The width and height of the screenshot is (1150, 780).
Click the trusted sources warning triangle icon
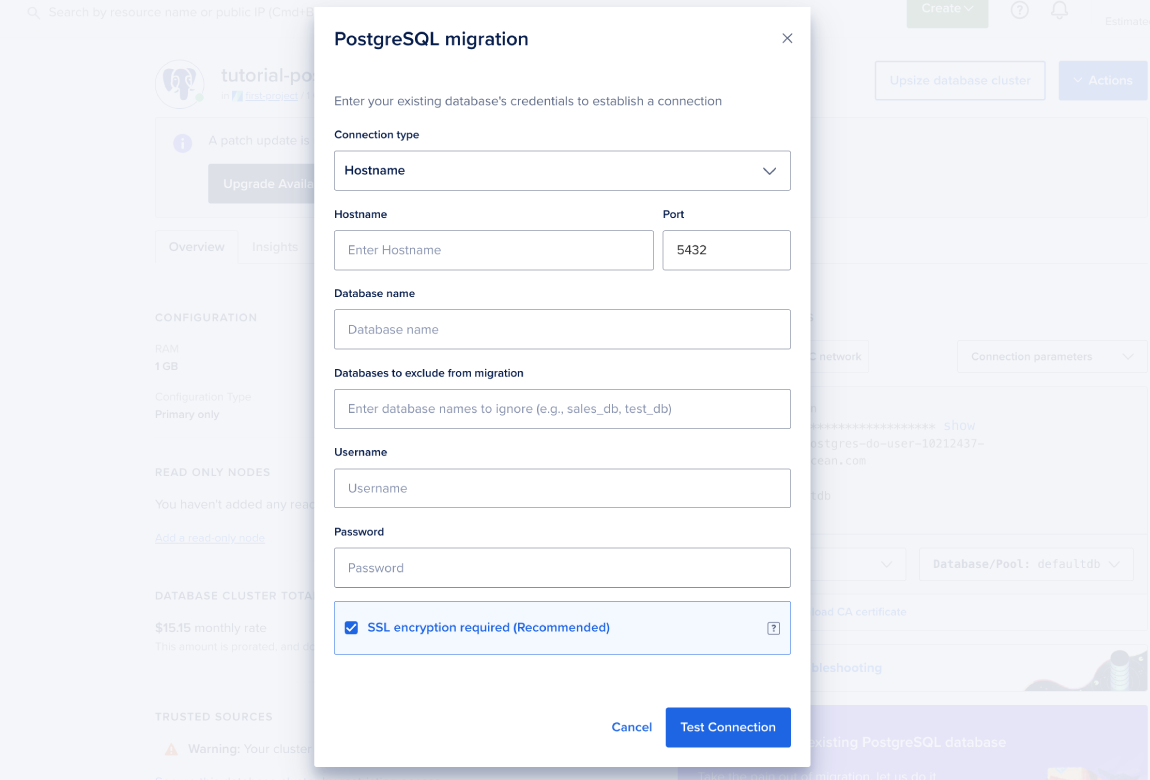click(171, 749)
